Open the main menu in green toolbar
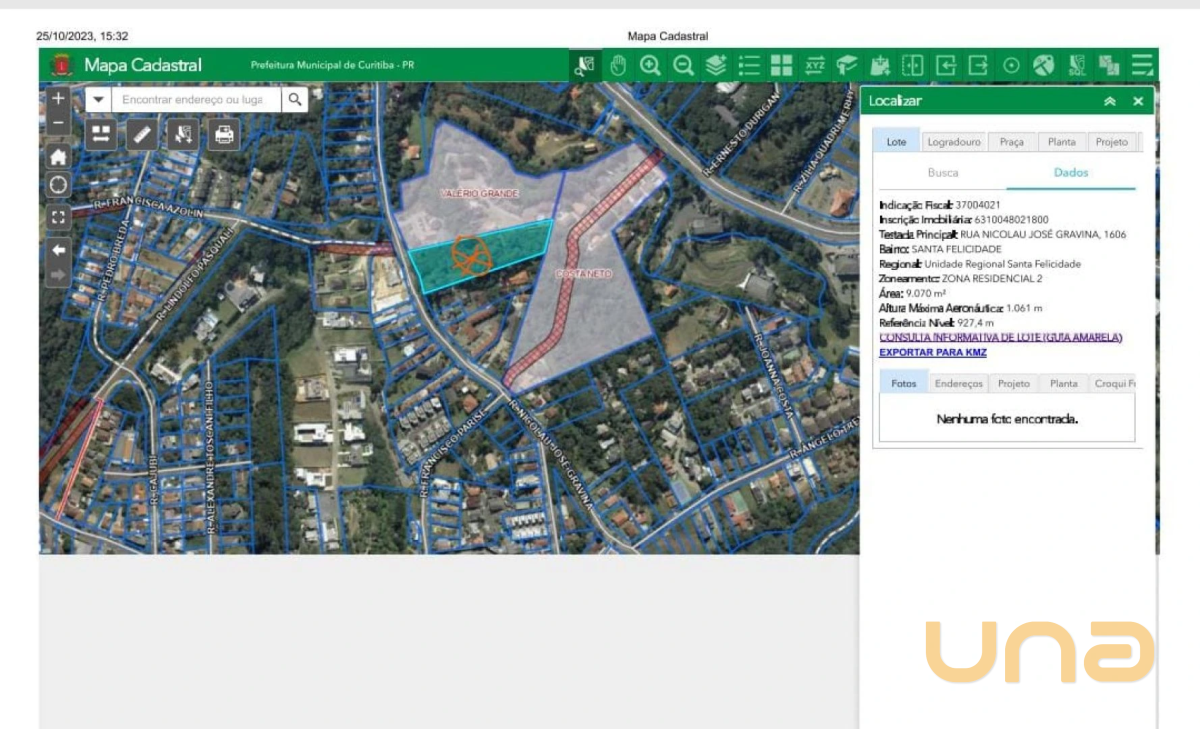 [1142, 66]
